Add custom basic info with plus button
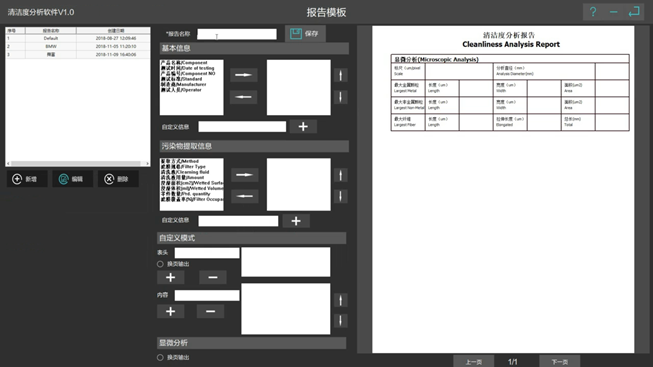Screen dimensions: 653x367 click(x=303, y=127)
